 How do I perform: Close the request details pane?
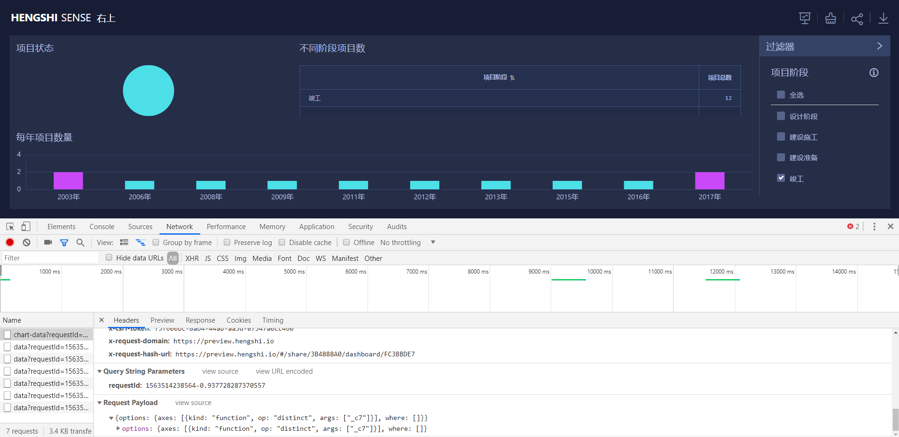point(101,320)
